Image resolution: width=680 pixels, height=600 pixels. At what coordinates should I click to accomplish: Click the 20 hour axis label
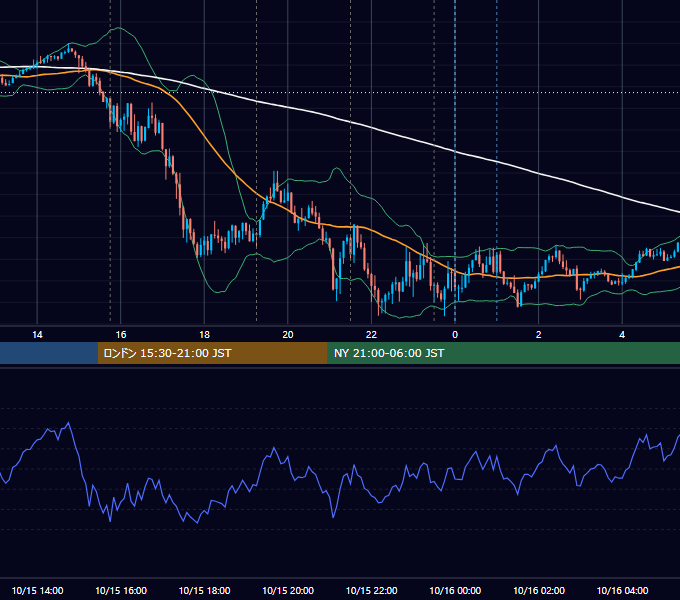pos(288,335)
